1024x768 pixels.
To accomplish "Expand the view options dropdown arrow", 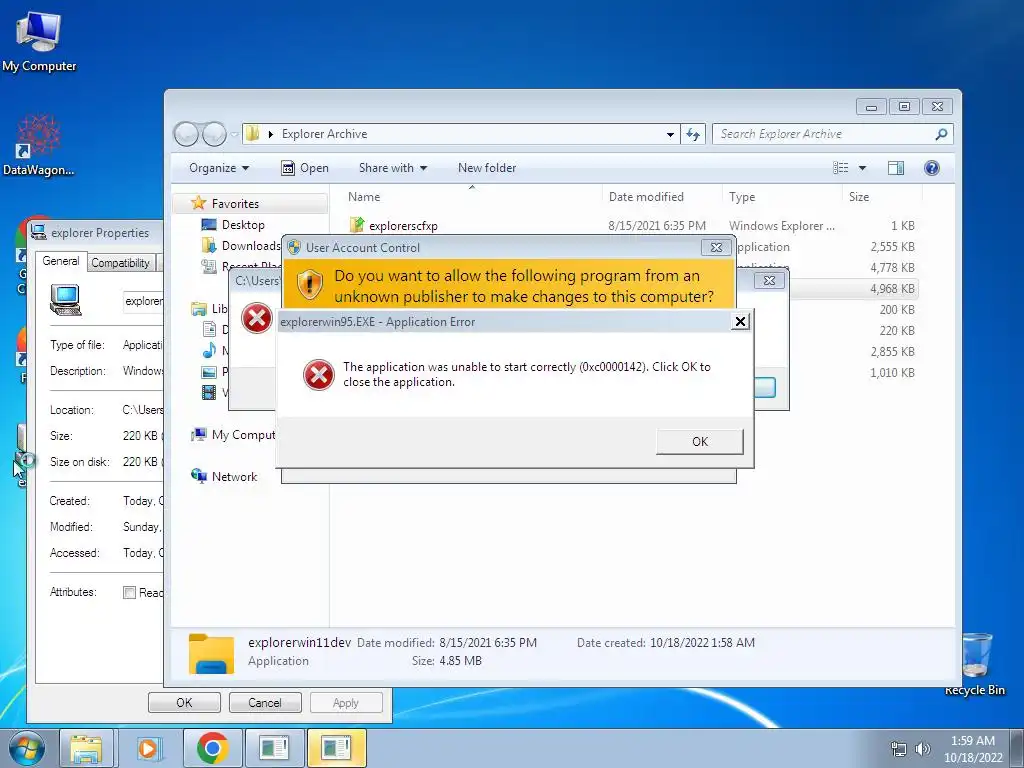I will 862,168.
